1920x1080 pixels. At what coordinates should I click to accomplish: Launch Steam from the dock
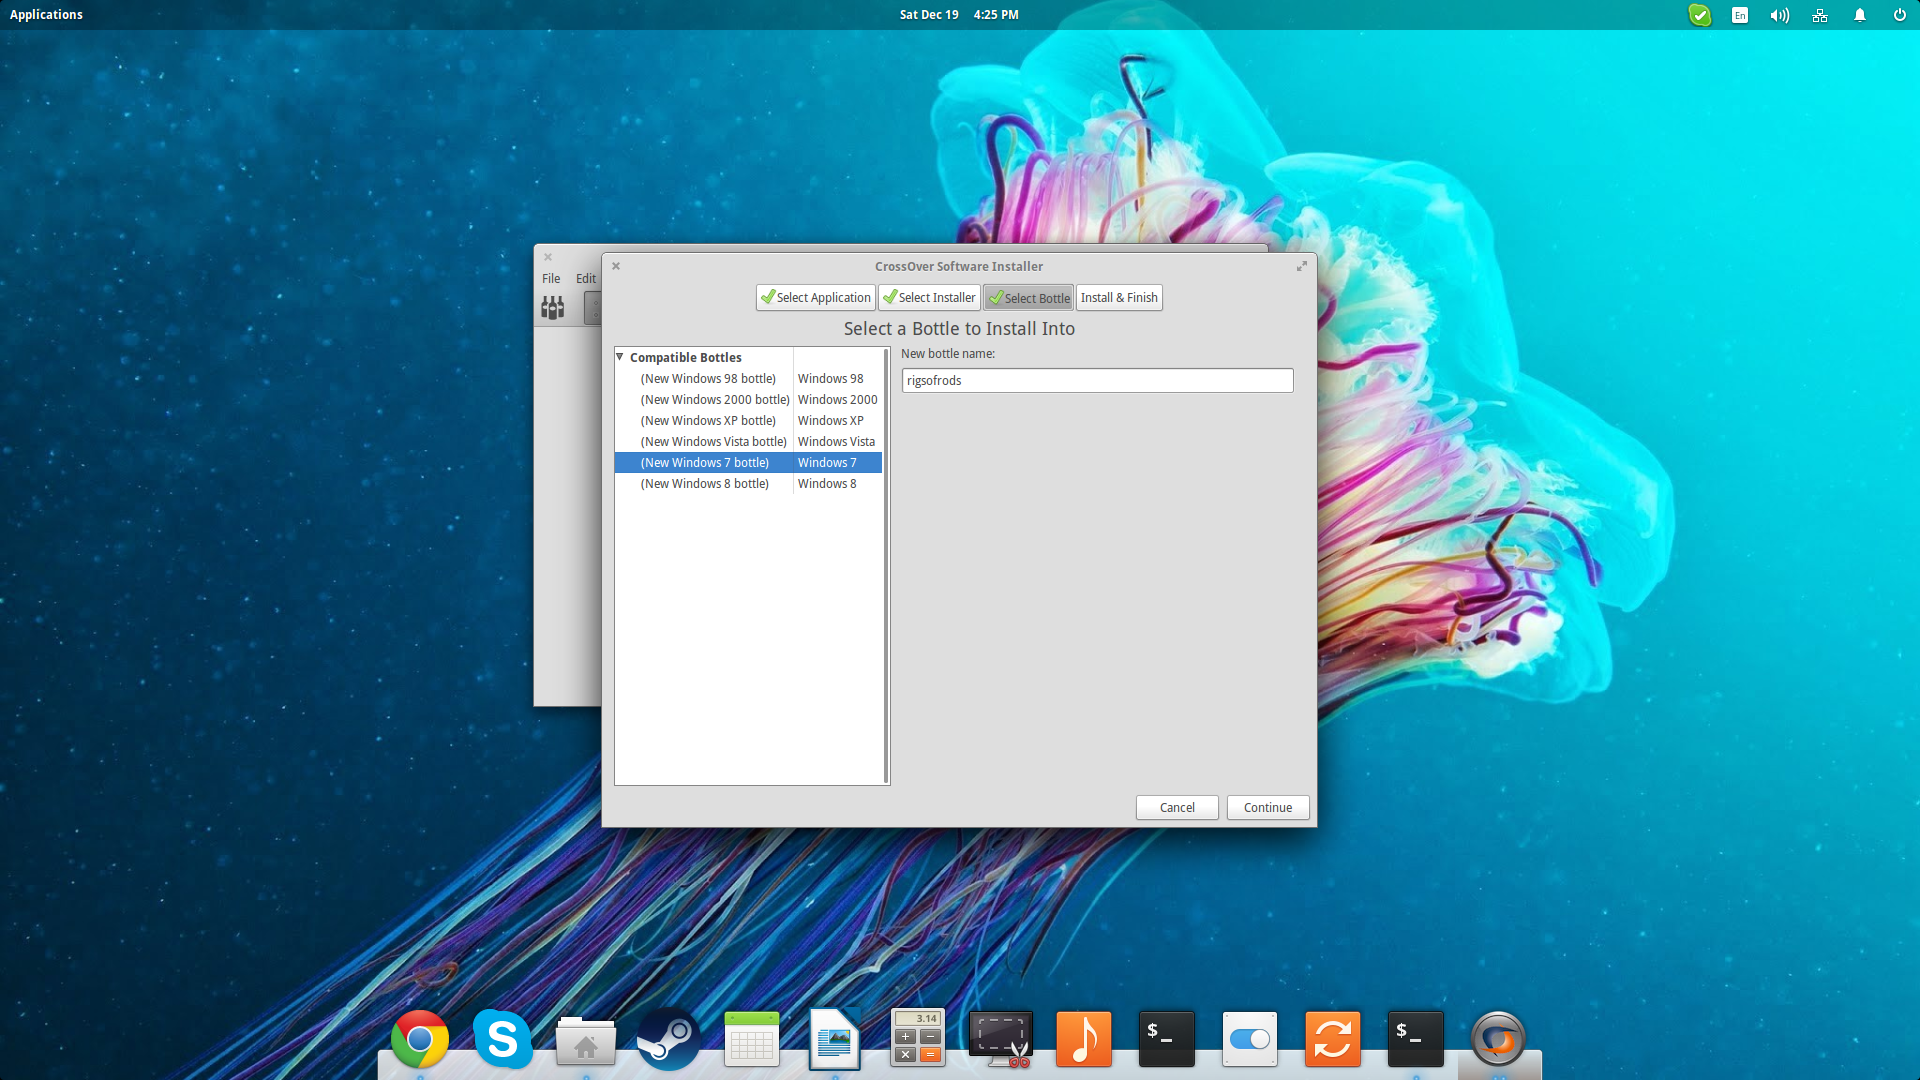pyautogui.click(x=668, y=1040)
